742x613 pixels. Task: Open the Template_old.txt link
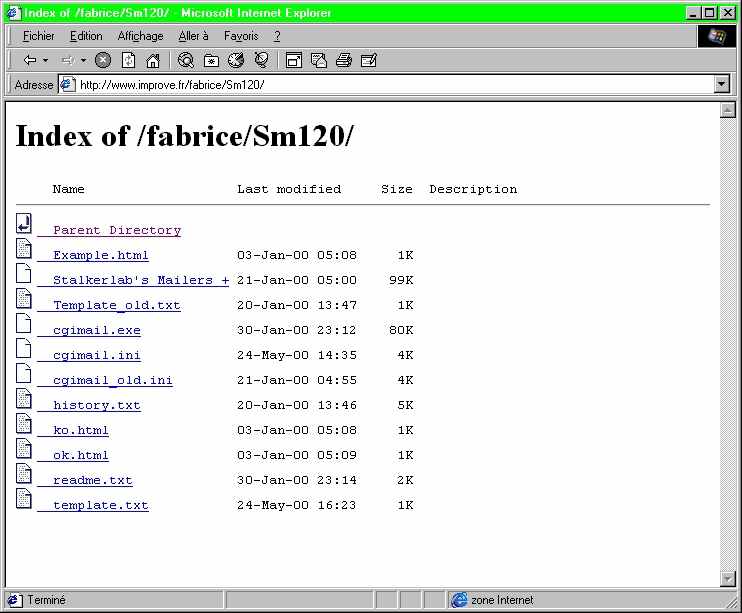coord(117,305)
